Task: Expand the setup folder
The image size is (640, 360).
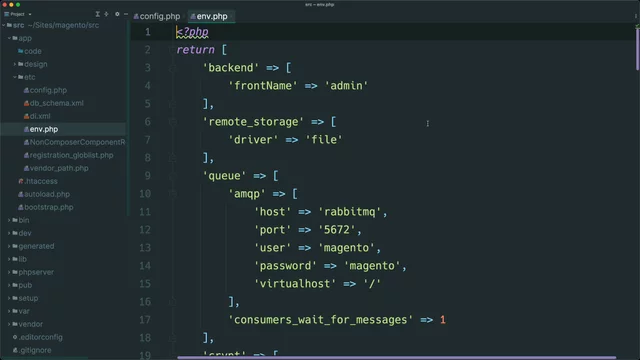Action: pyautogui.click(x=9, y=298)
